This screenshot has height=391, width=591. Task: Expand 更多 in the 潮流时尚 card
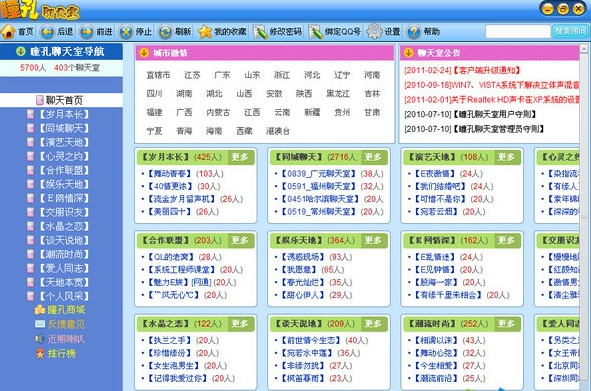click(x=506, y=324)
